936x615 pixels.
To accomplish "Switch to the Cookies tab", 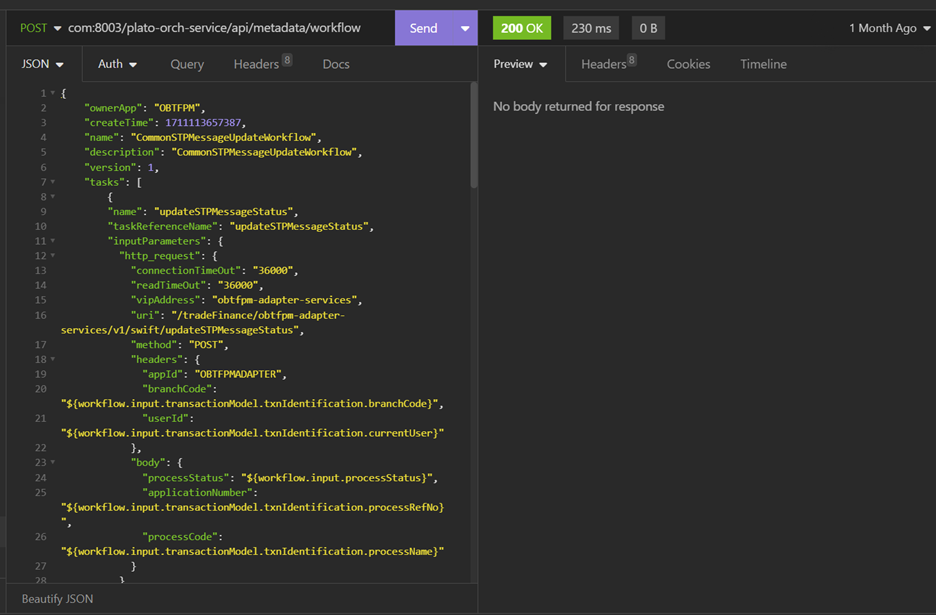I will click(x=688, y=64).
